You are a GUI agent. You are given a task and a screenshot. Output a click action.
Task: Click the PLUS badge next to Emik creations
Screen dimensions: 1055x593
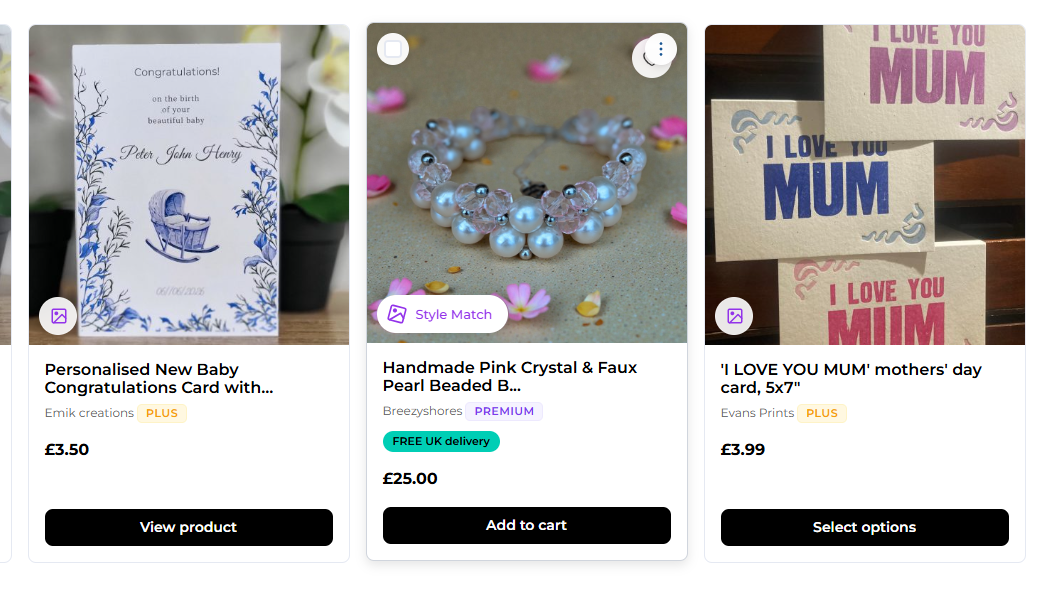162,413
